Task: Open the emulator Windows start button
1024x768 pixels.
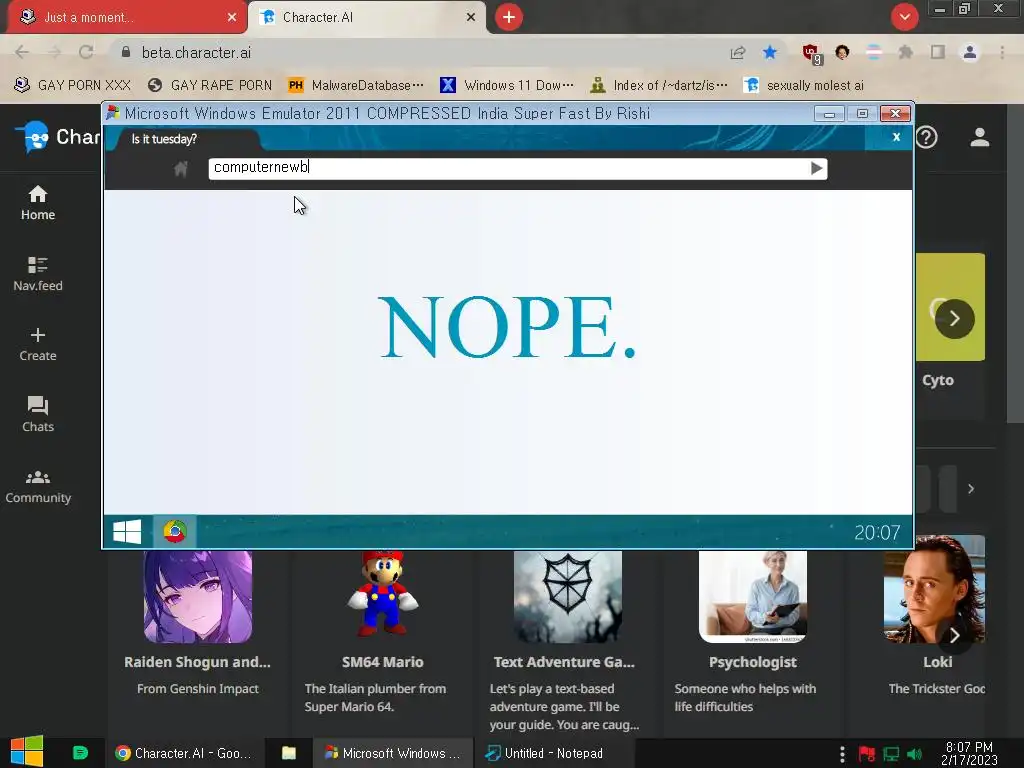Action: click(127, 532)
